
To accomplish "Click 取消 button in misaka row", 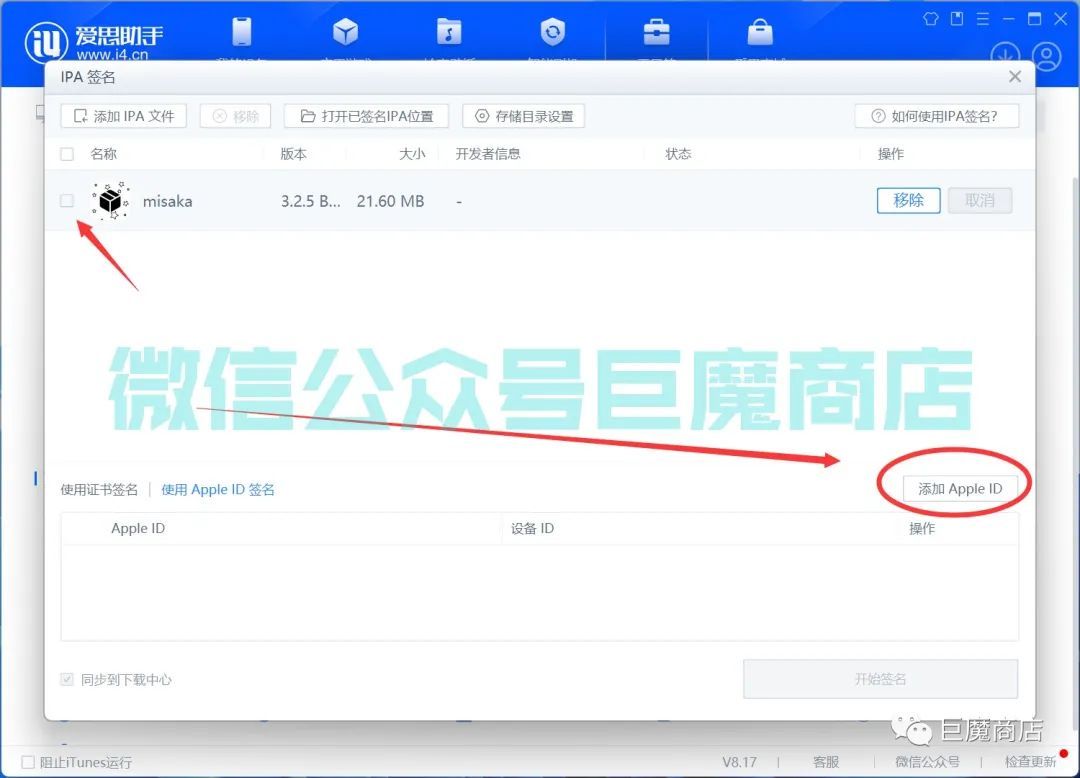I will [980, 200].
